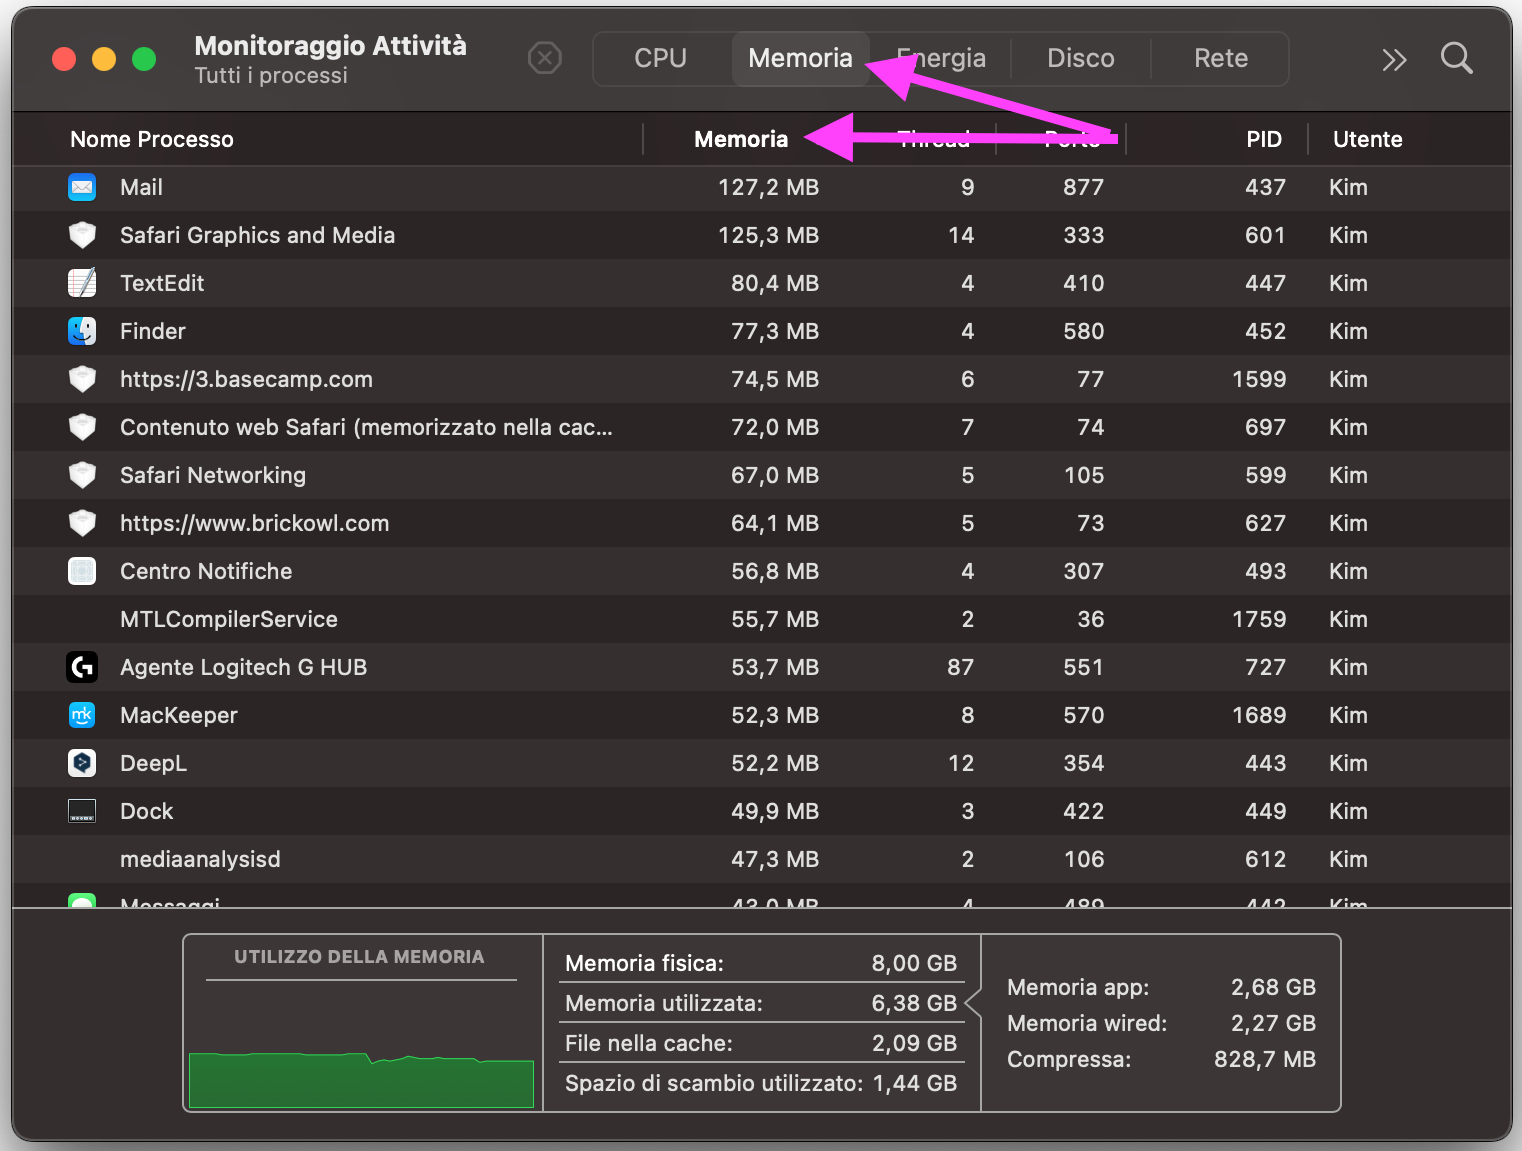Expand the toolbar overflow chevrons
The image size is (1522, 1151).
[1394, 60]
